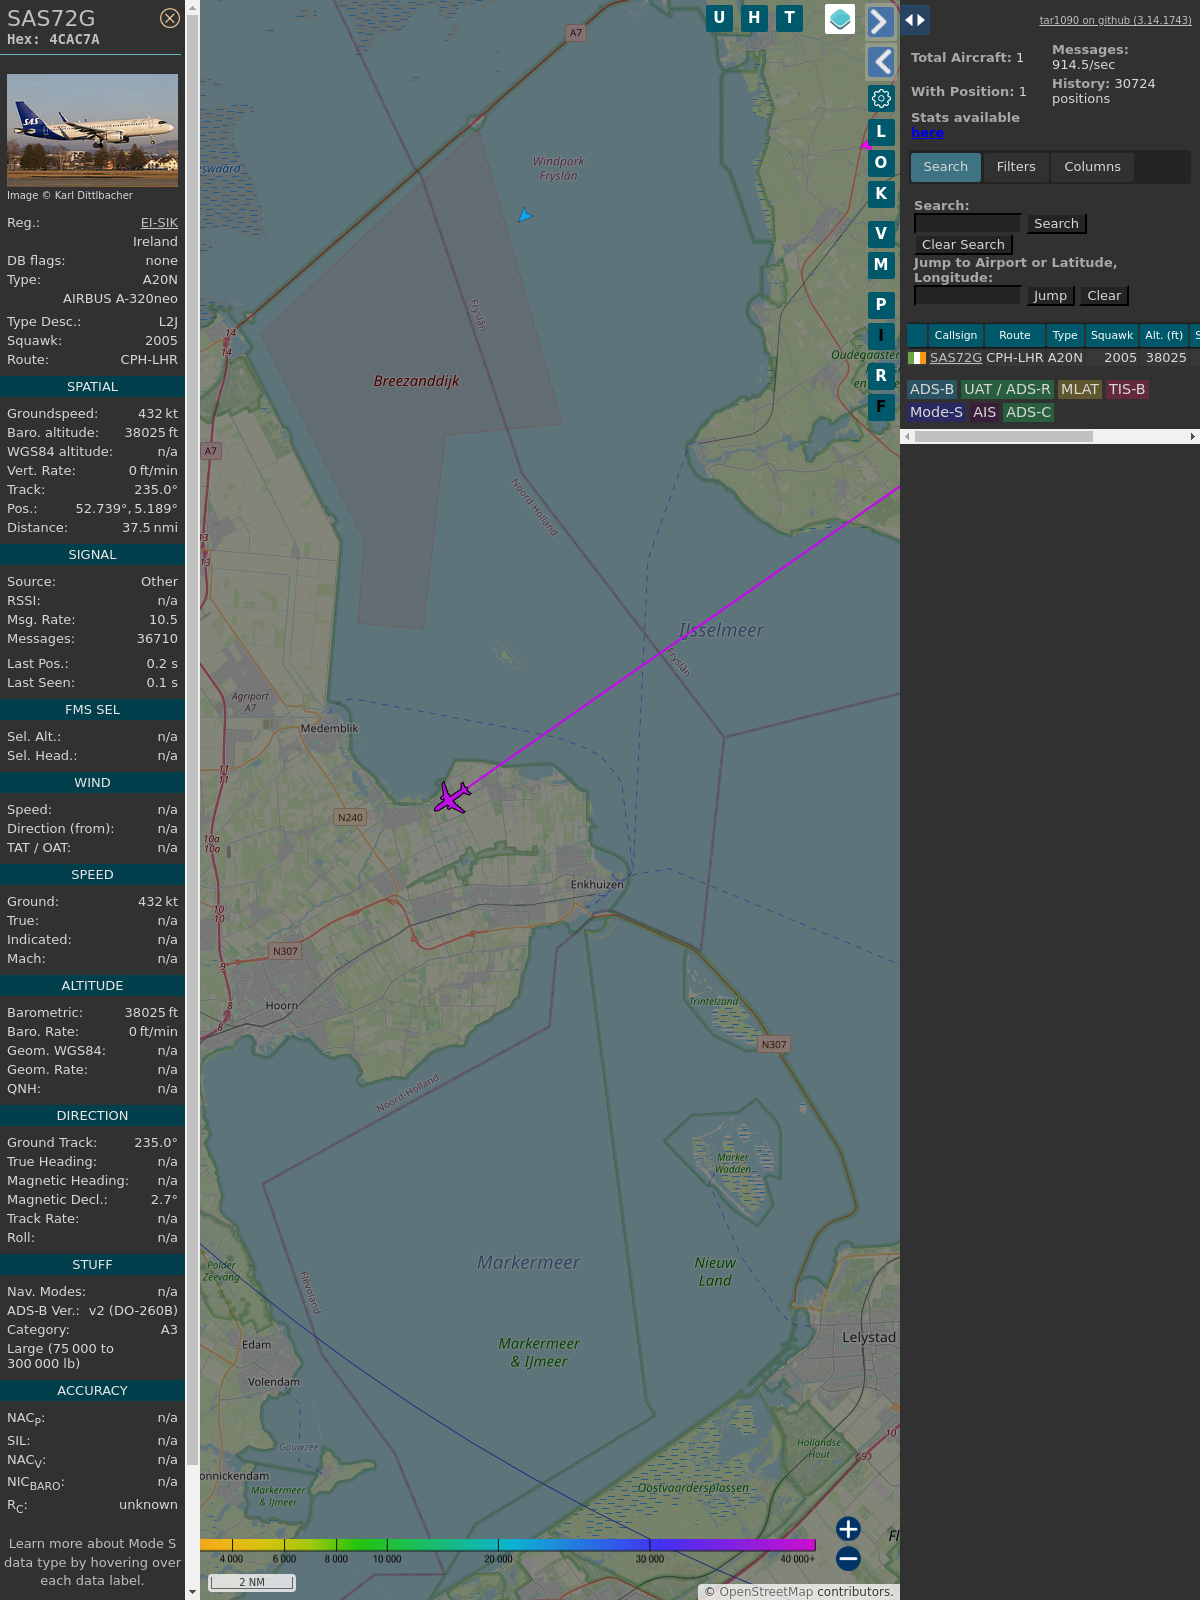
Task: Click the table scrollbar right arrow
Action: click(1192, 437)
